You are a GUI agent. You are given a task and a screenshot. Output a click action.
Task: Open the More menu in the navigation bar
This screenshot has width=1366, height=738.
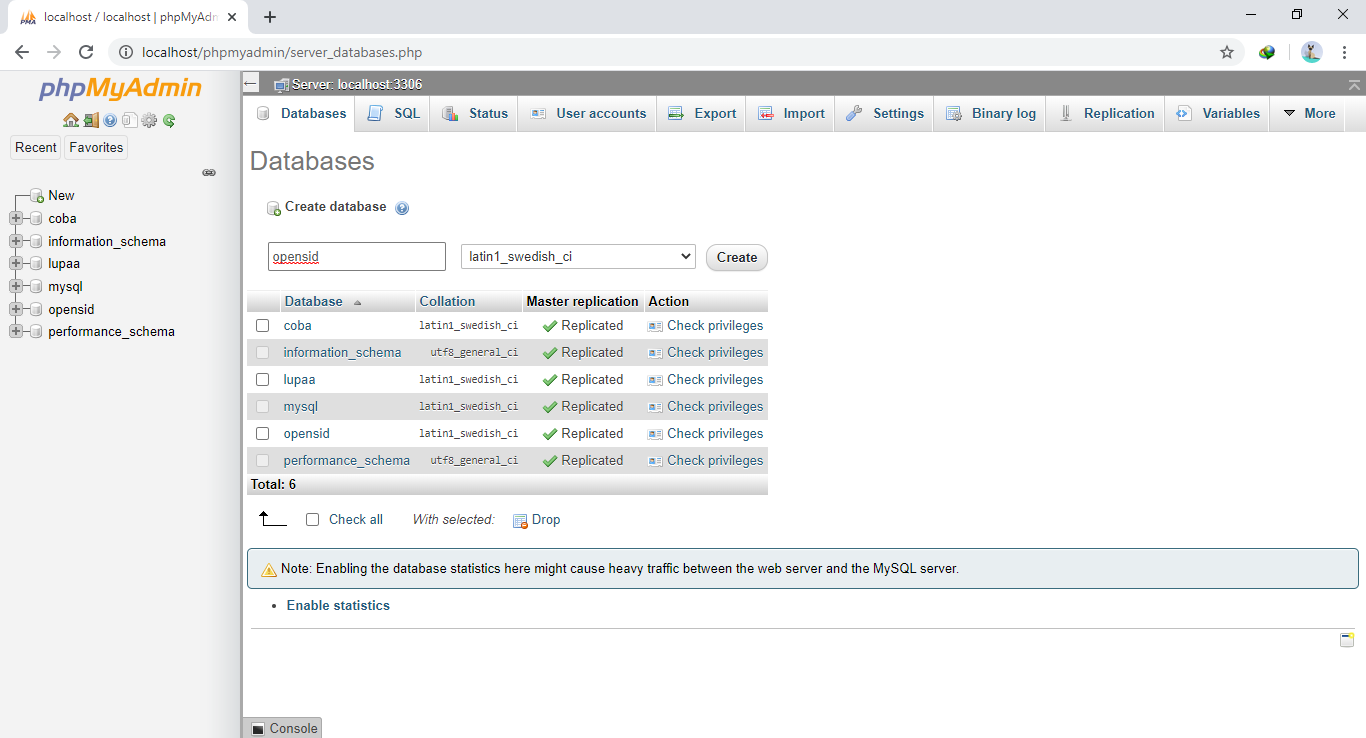[1308, 113]
